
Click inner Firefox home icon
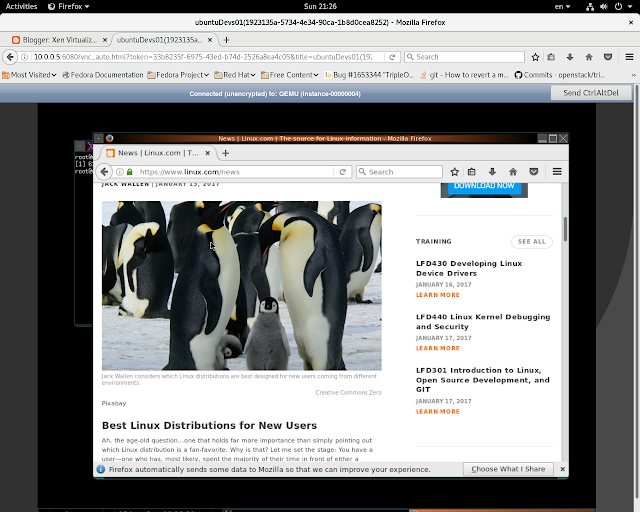(x=513, y=172)
